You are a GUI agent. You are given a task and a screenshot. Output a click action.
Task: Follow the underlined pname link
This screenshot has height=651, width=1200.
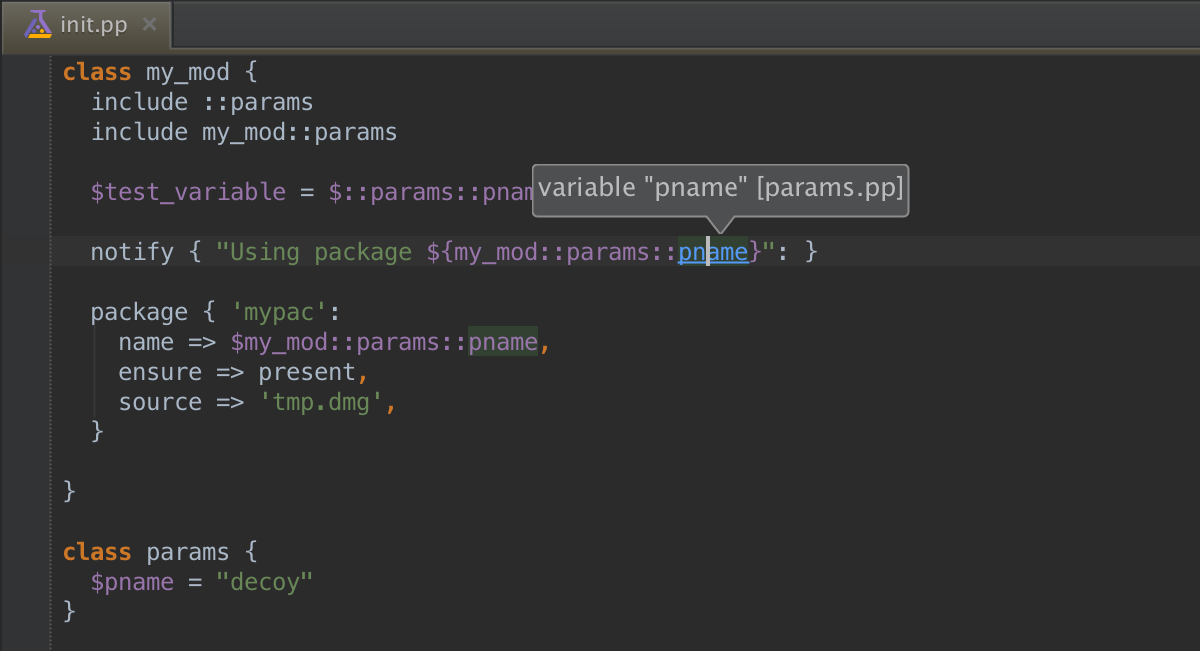pos(713,252)
